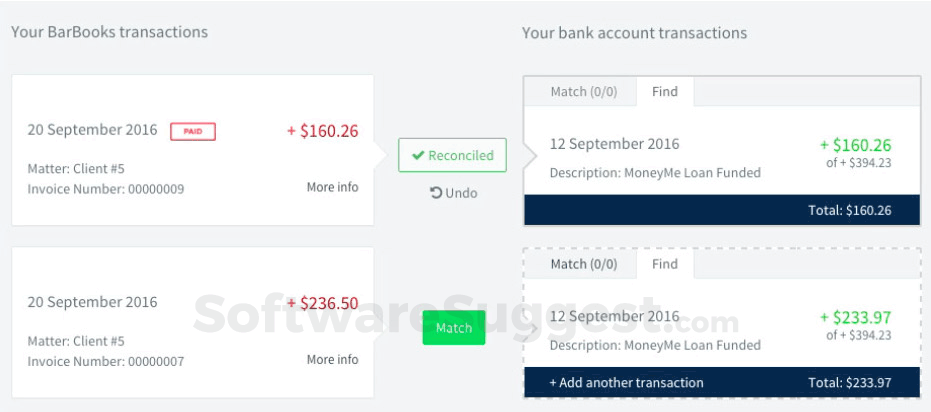Open More info for invoice 00000009
This screenshot has width=931, height=412.
pyautogui.click(x=332, y=187)
